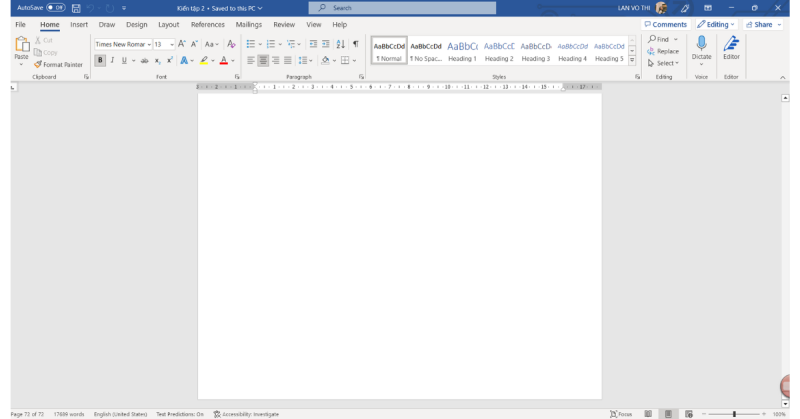The image size is (800, 419).
Task: Click the zoom slider handle
Action: pos(734,414)
